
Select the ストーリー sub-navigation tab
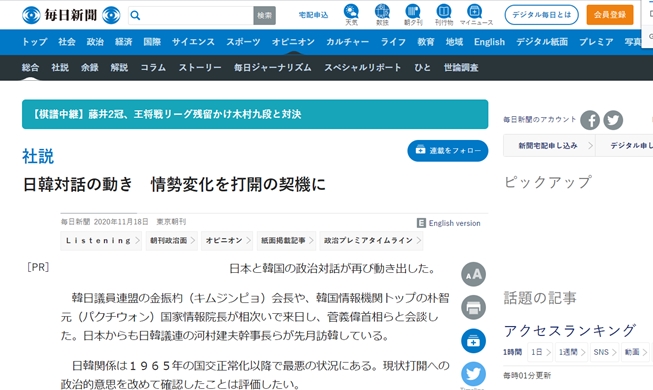pos(200,68)
